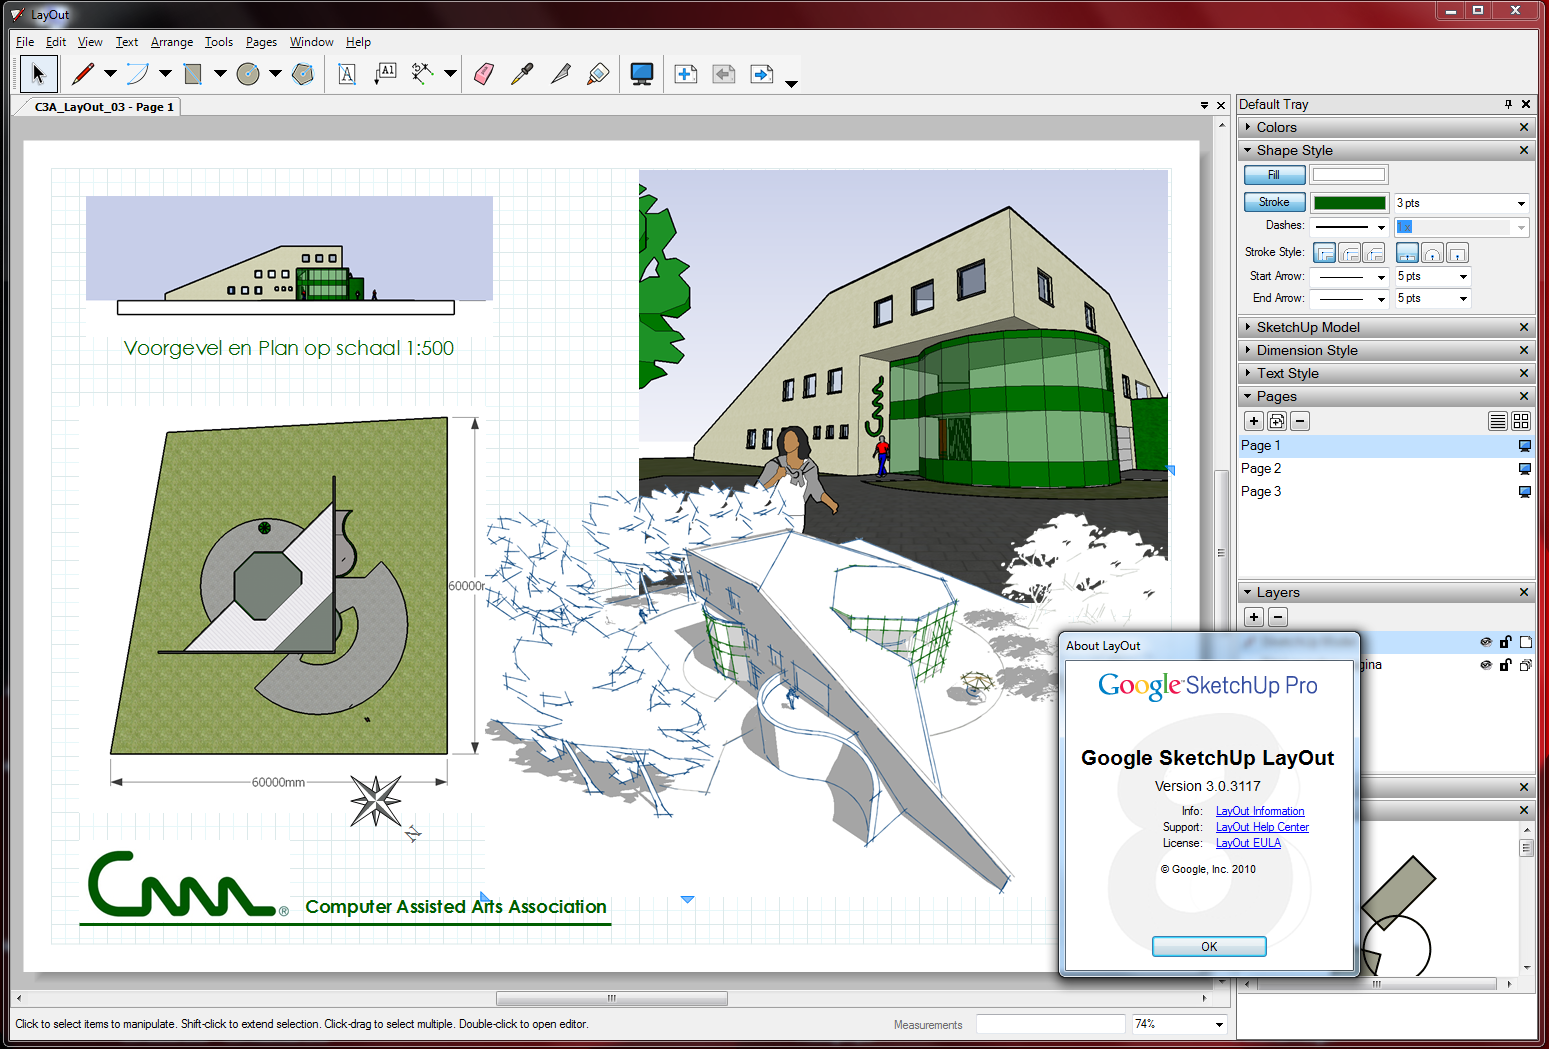The image size is (1549, 1049).
Task: Select the Dimension tool
Action: (423, 74)
